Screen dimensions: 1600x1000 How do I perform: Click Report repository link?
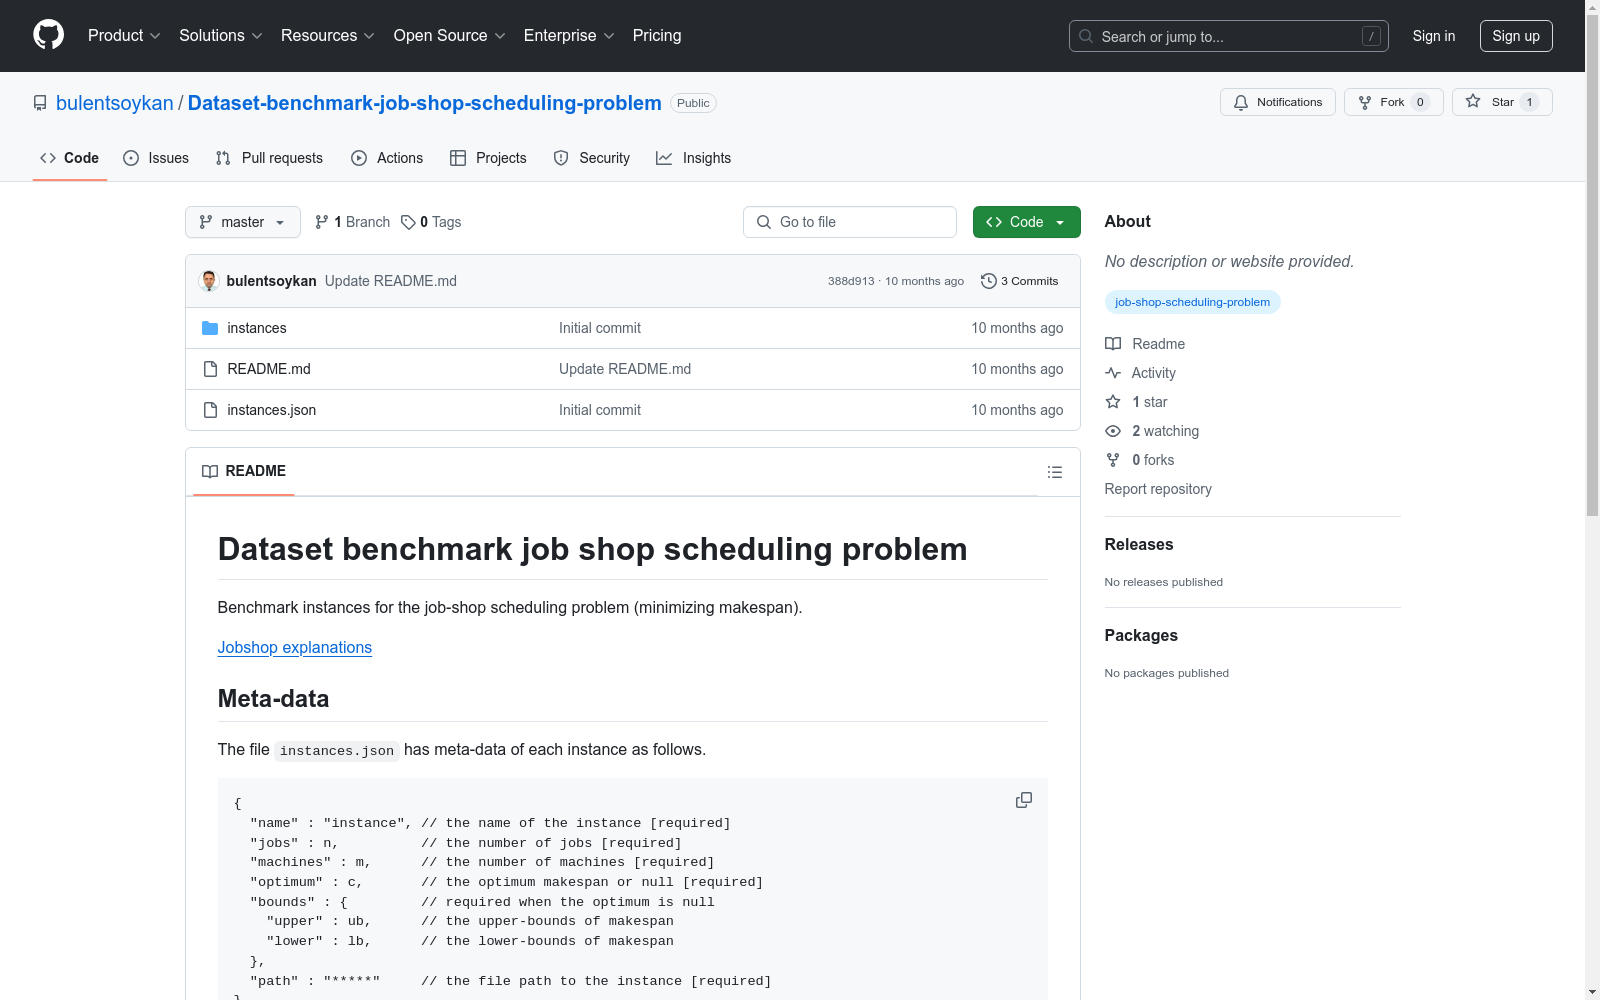click(x=1158, y=489)
